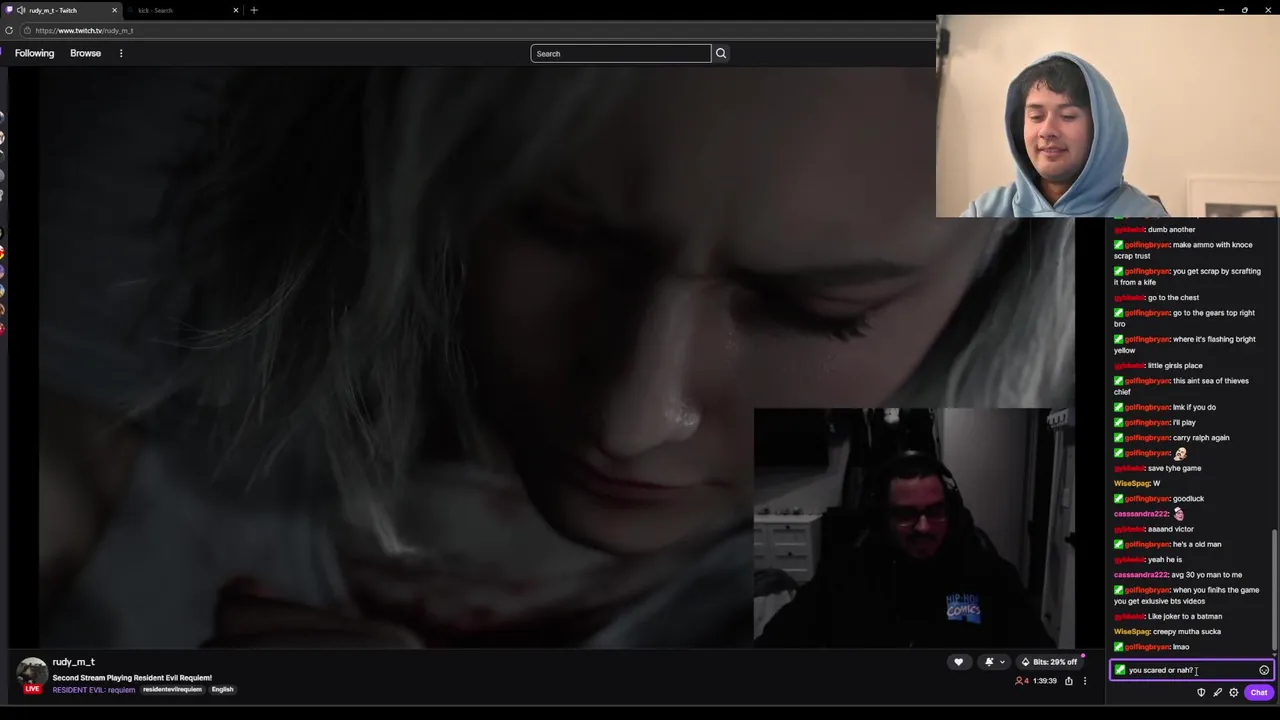Toggle the notification bell for the channel

pos(989,662)
